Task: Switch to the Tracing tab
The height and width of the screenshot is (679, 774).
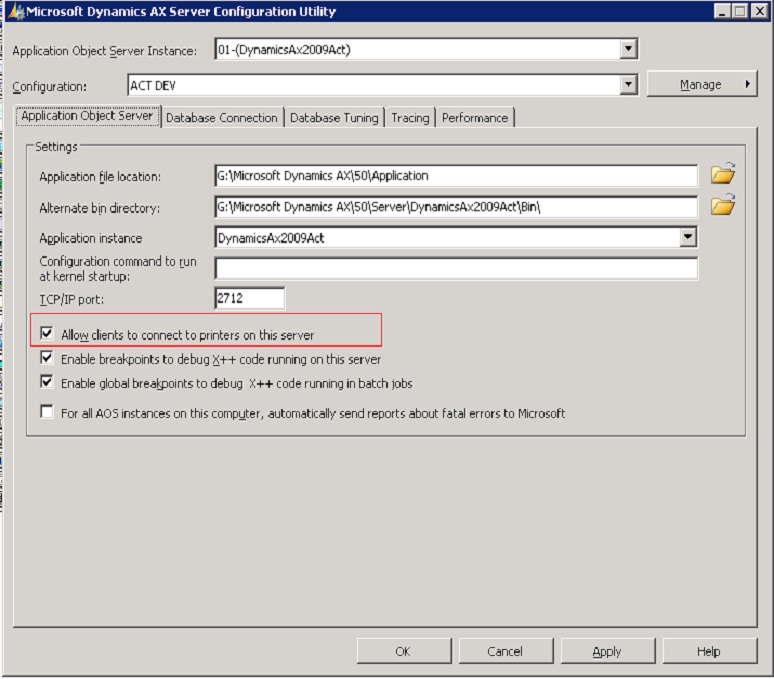Action: pos(410,118)
